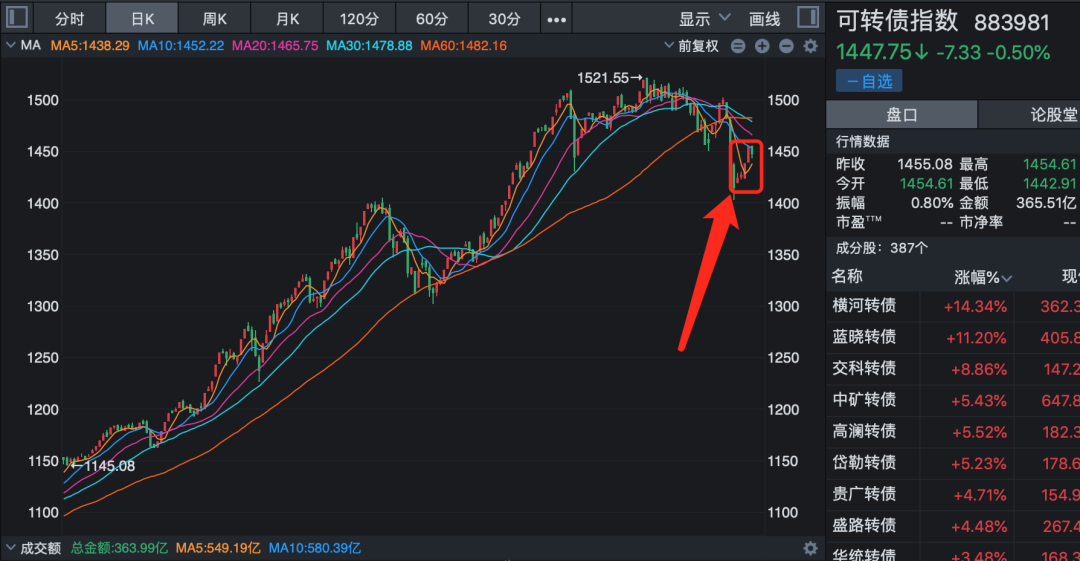The image size is (1080, 561).
Task: Open 贵广转债 in the list
Action: pos(864,494)
